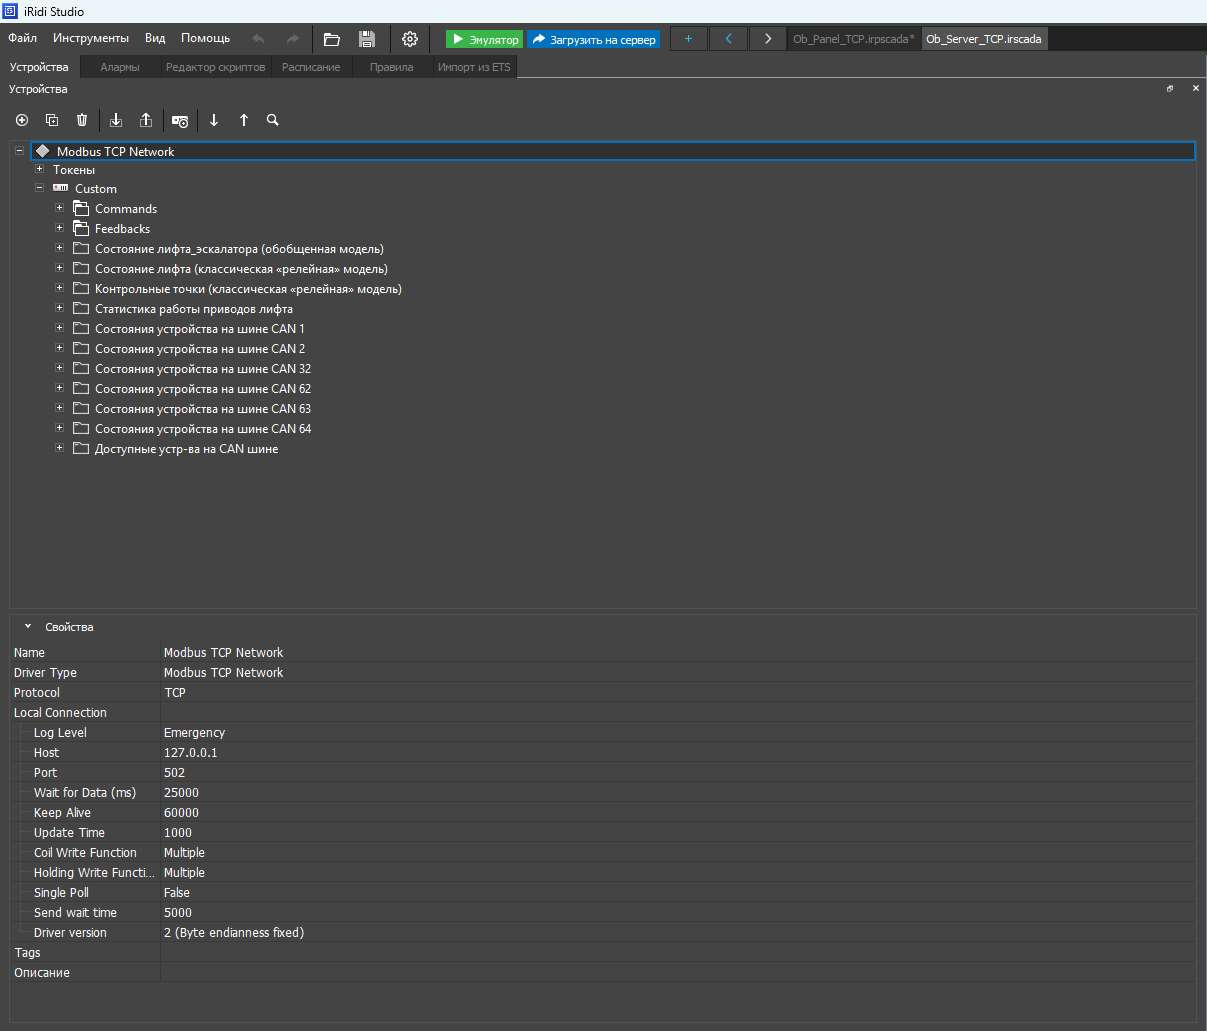1207x1031 pixels.
Task: Expand the Feedbacks folder
Action: (59, 228)
